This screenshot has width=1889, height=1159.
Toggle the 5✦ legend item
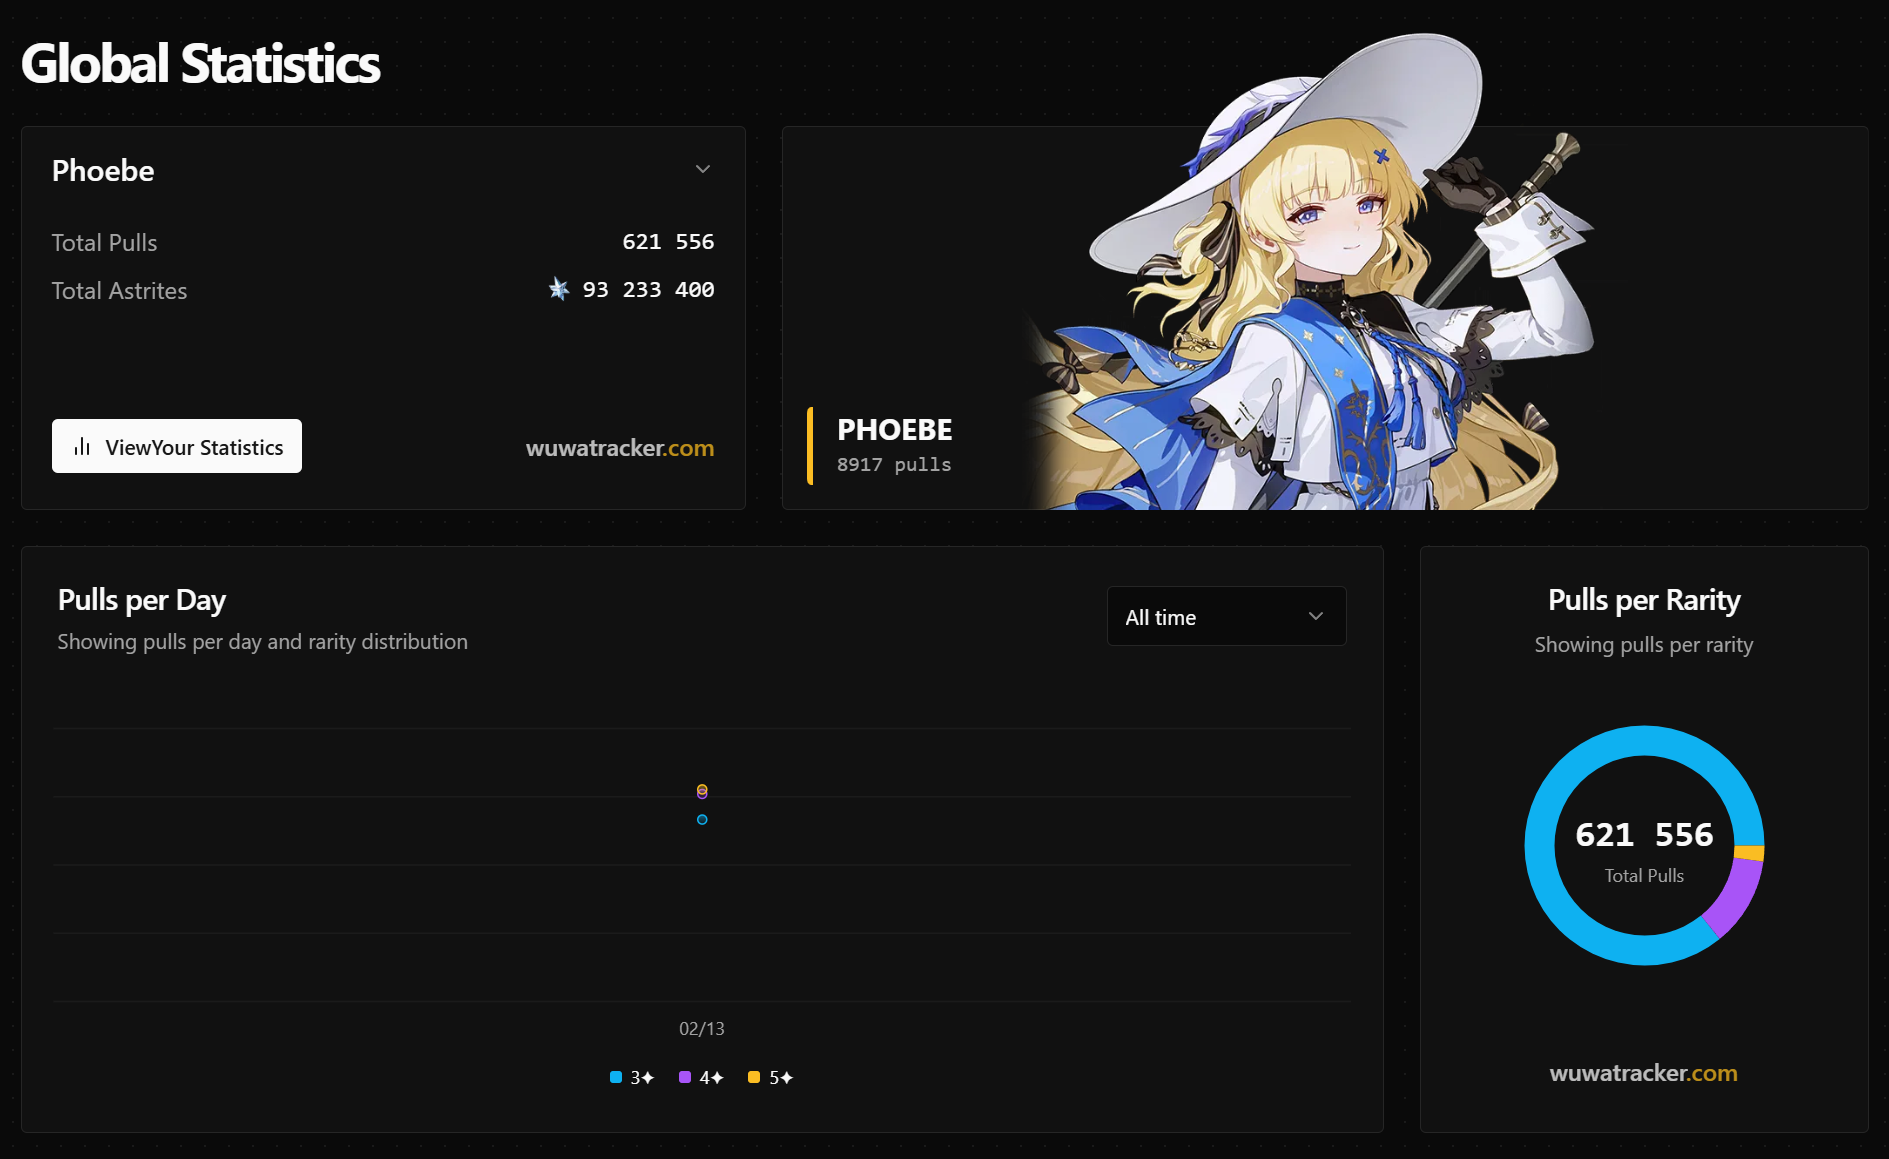click(x=771, y=1077)
